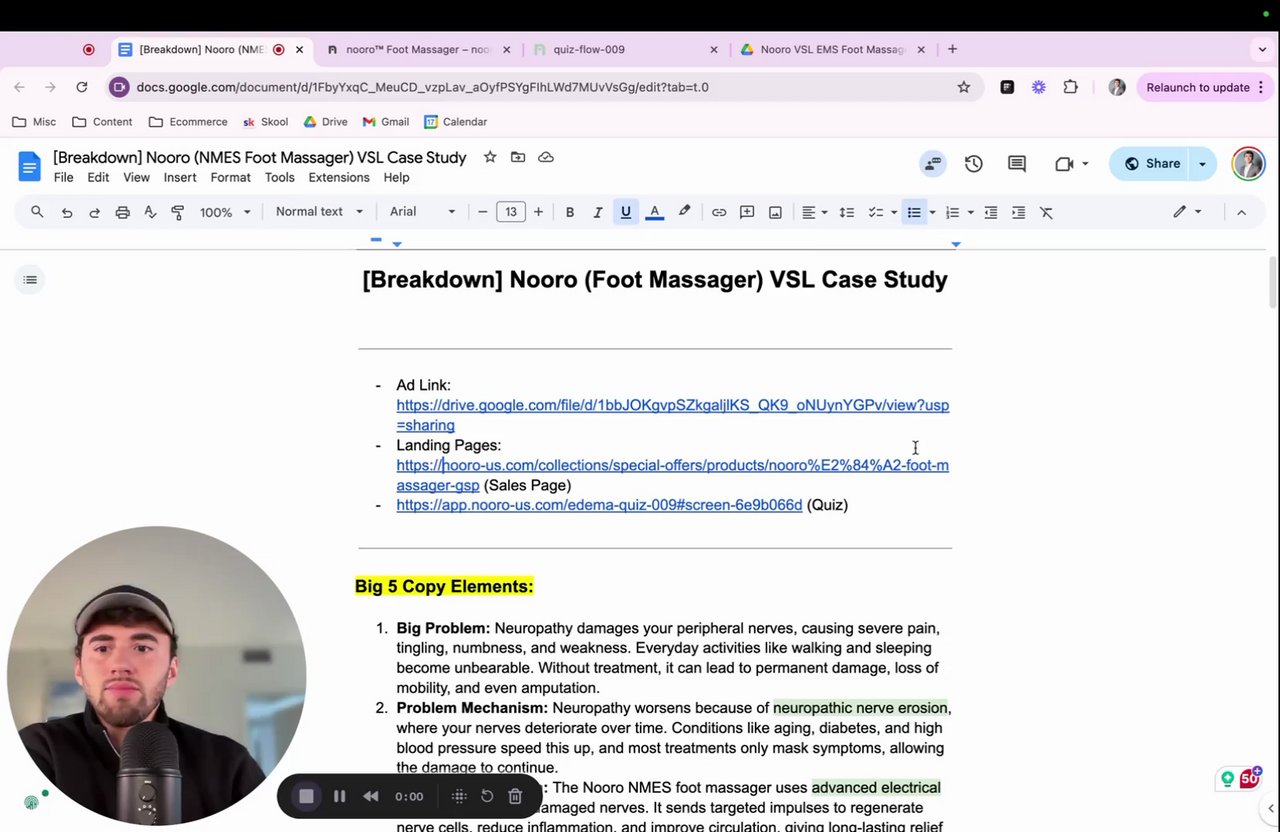Screen dimensions: 1280x832
Task: Activate the paint format tool
Action: point(178,212)
